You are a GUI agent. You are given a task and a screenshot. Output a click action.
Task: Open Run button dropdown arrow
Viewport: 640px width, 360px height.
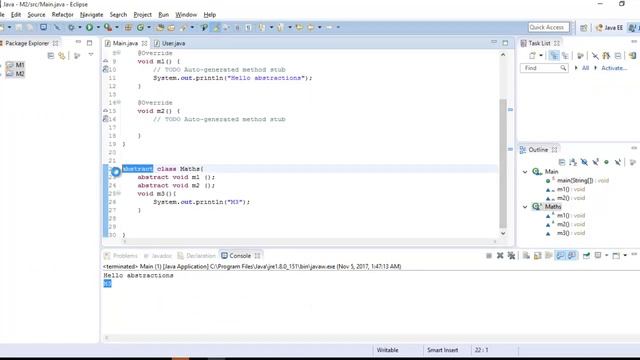pyautogui.click(x=98, y=27)
